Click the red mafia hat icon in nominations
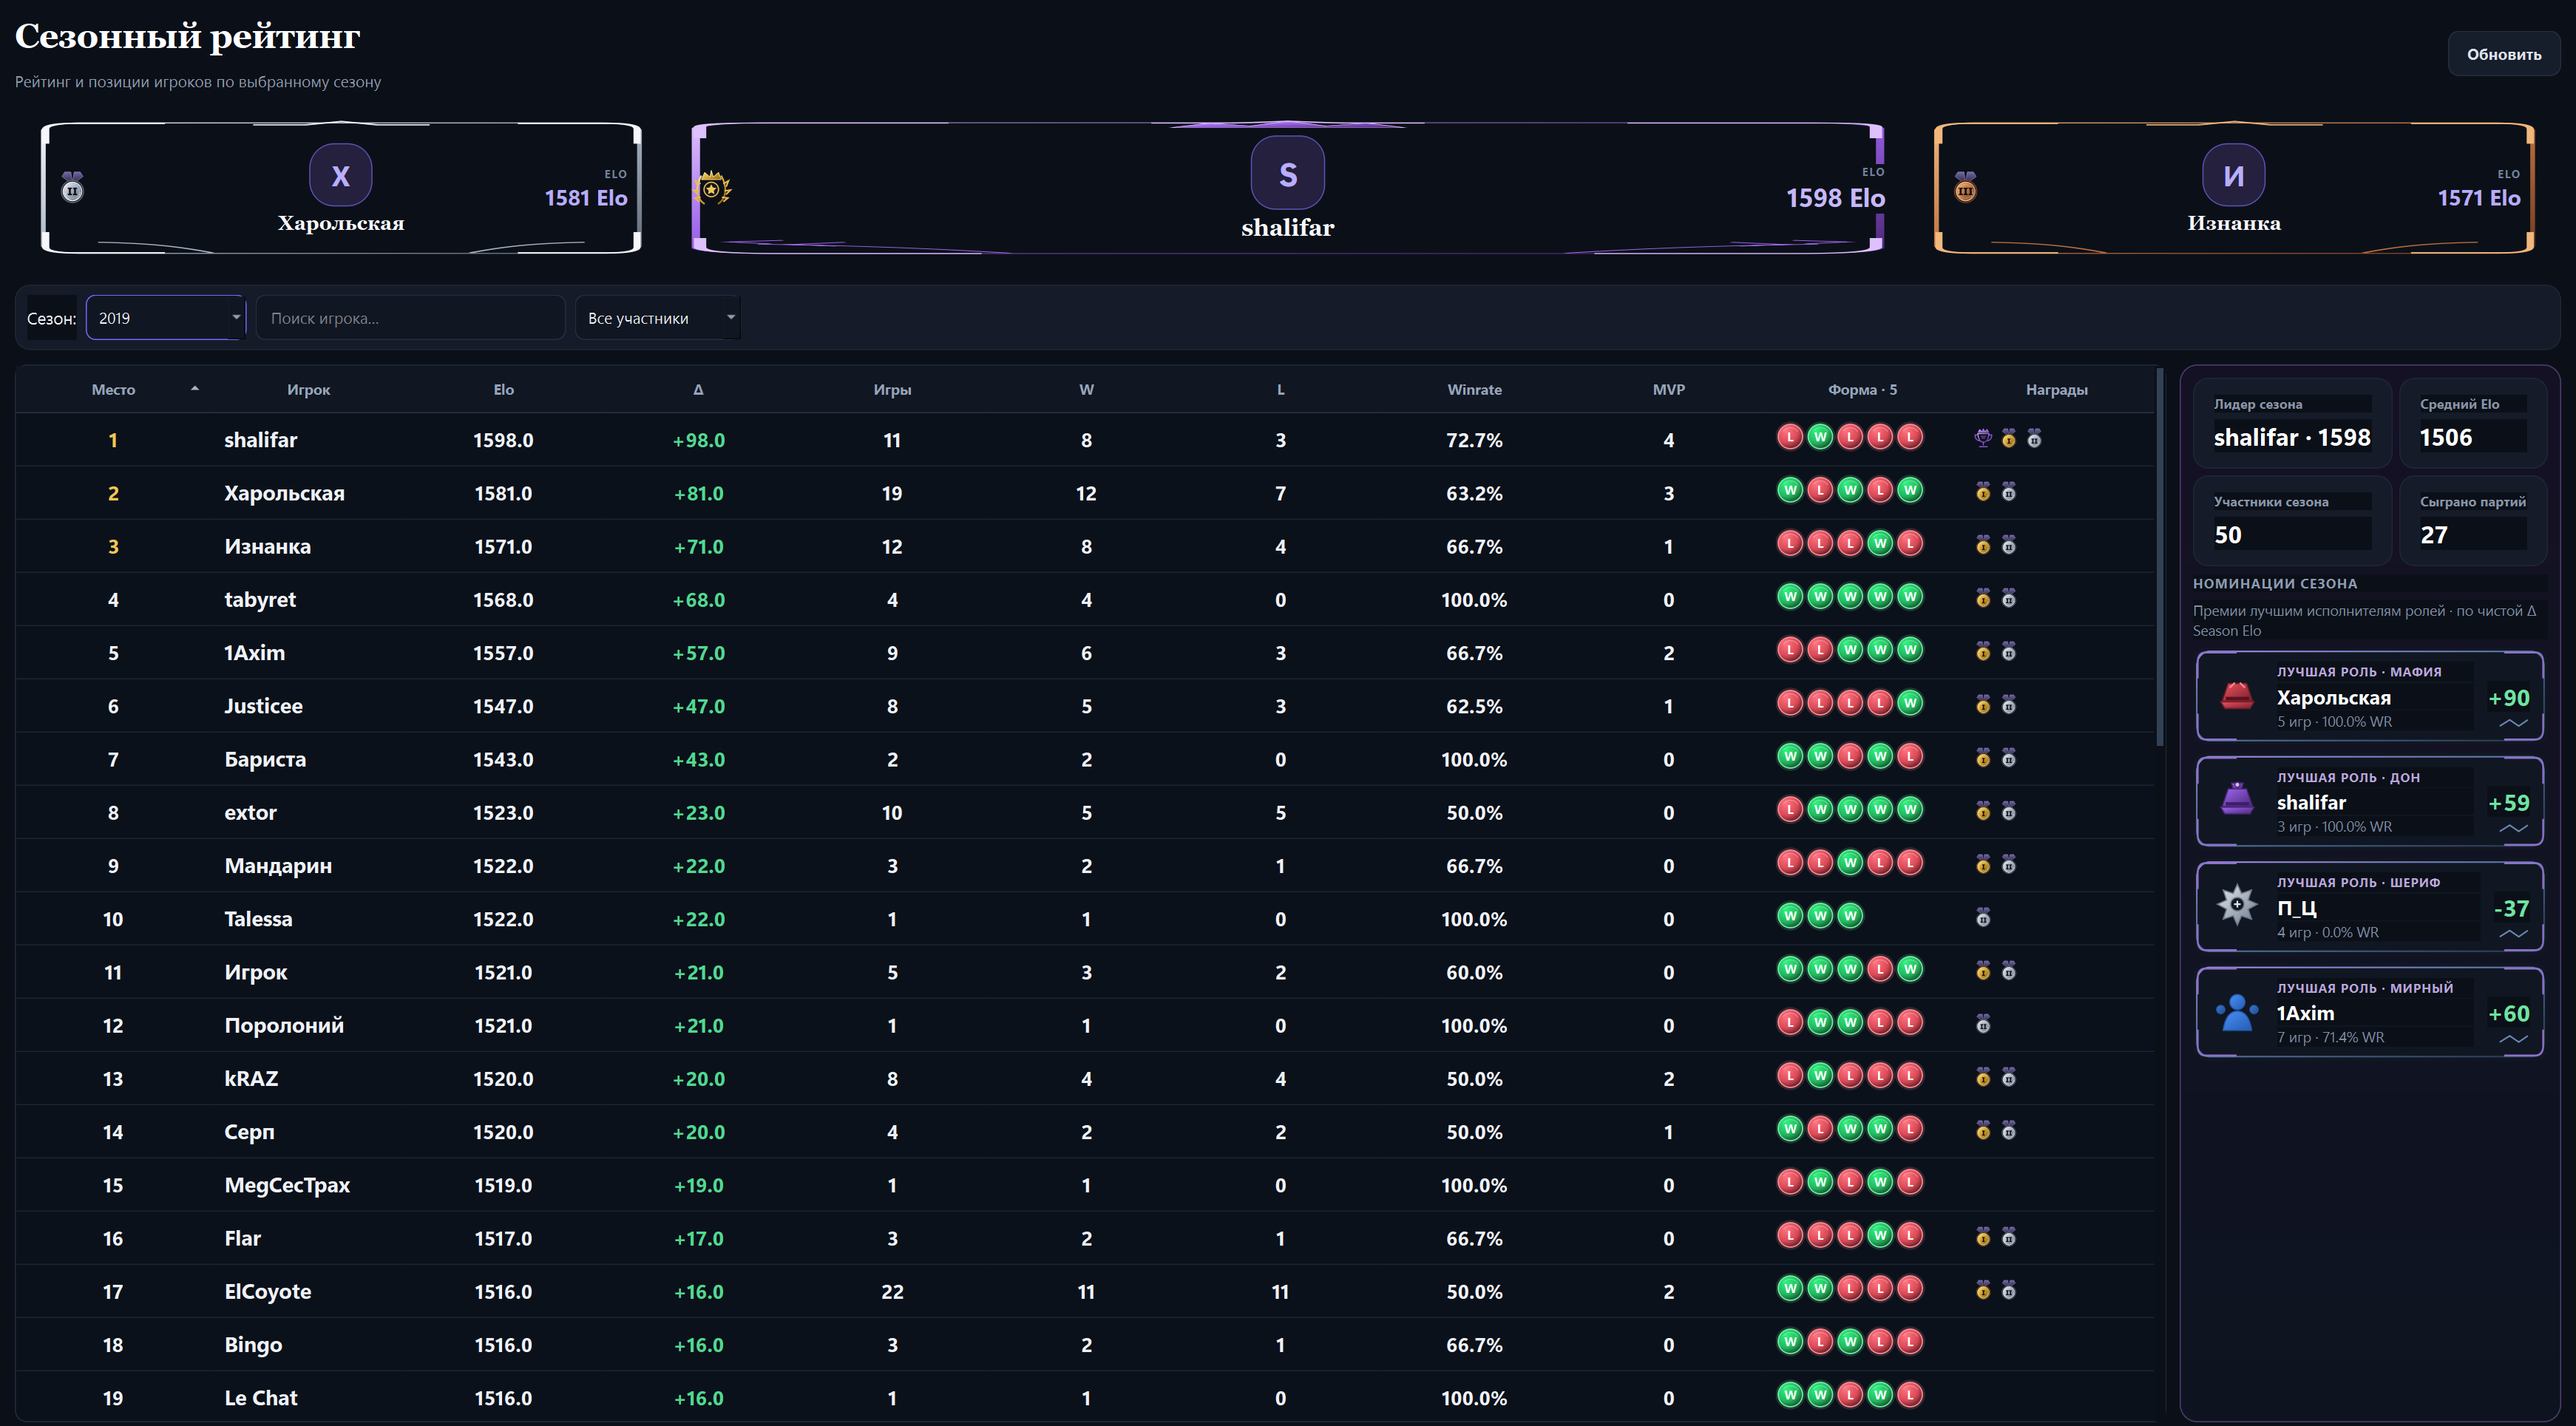This screenshot has height=1426, width=2576. tap(2237, 695)
